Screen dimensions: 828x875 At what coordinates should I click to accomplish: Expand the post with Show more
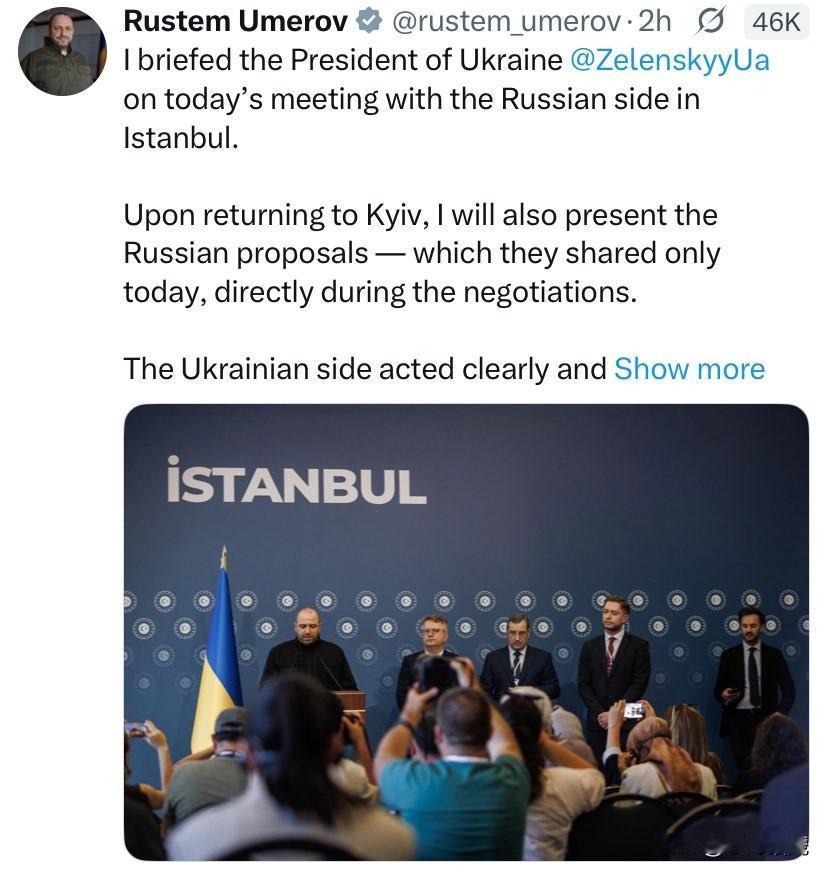[690, 369]
